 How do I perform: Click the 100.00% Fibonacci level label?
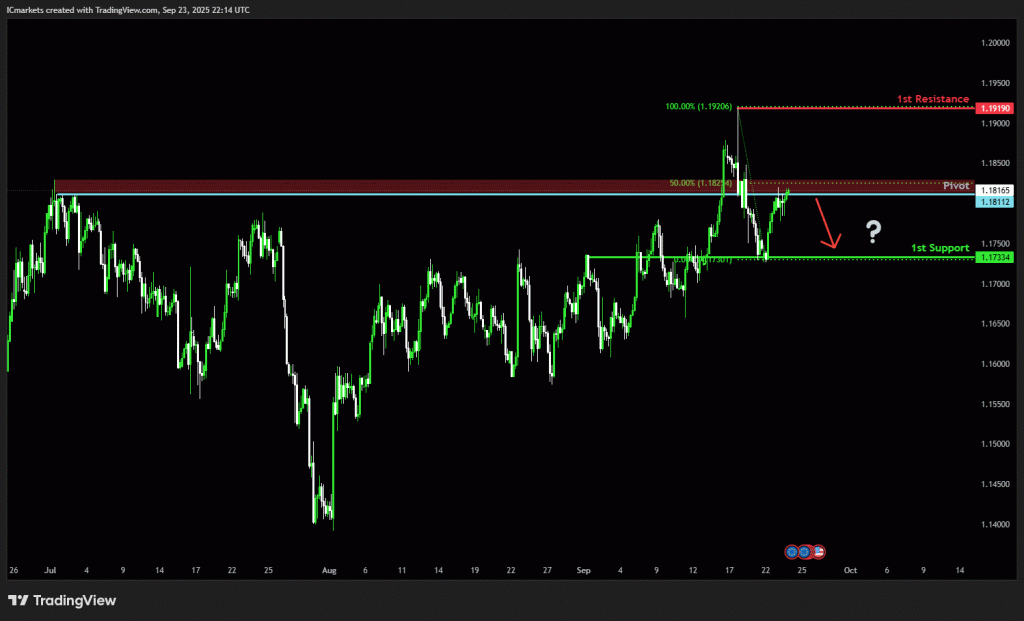699,105
